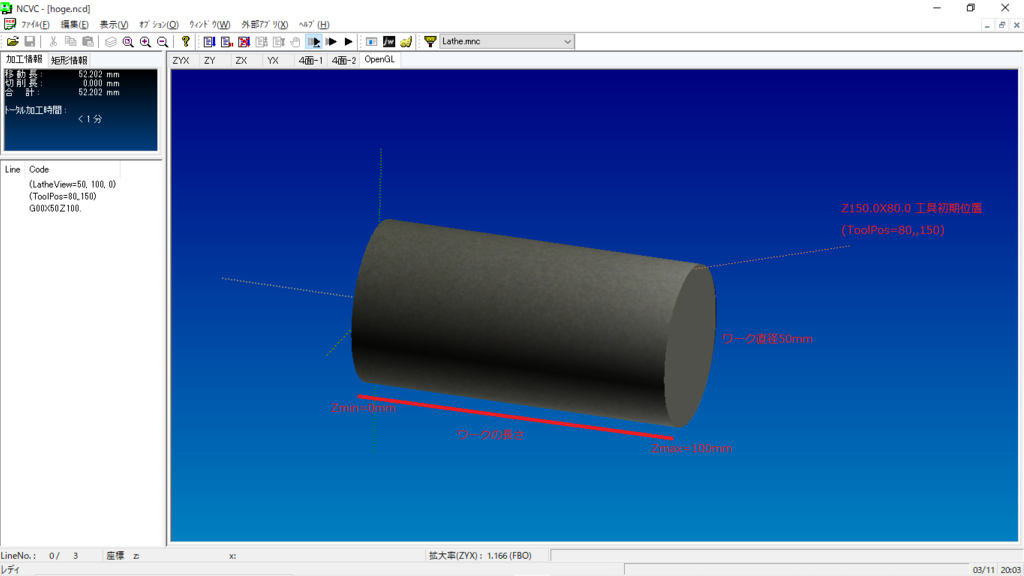Click the yellow question mark help icon
Screen dimensions: 1024x576
point(185,42)
